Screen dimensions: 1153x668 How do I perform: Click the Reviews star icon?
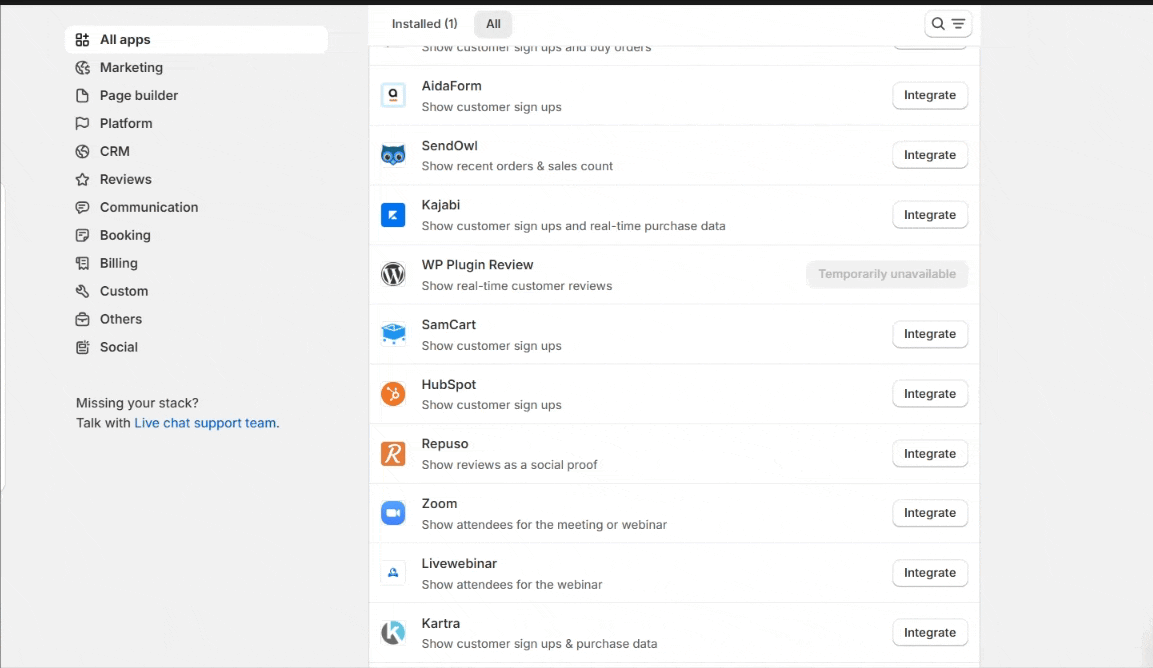pos(82,180)
